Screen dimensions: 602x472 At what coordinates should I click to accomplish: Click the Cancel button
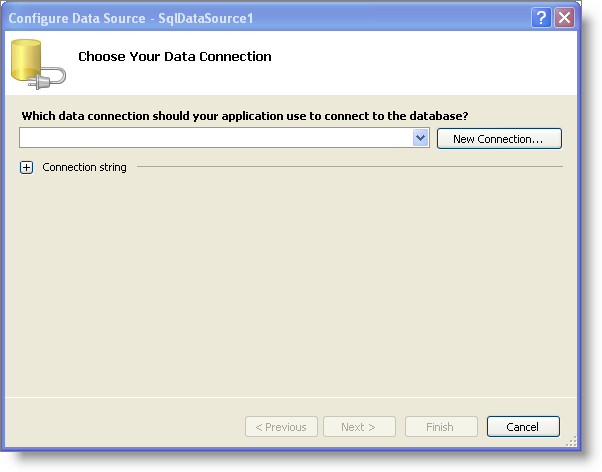tap(523, 427)
